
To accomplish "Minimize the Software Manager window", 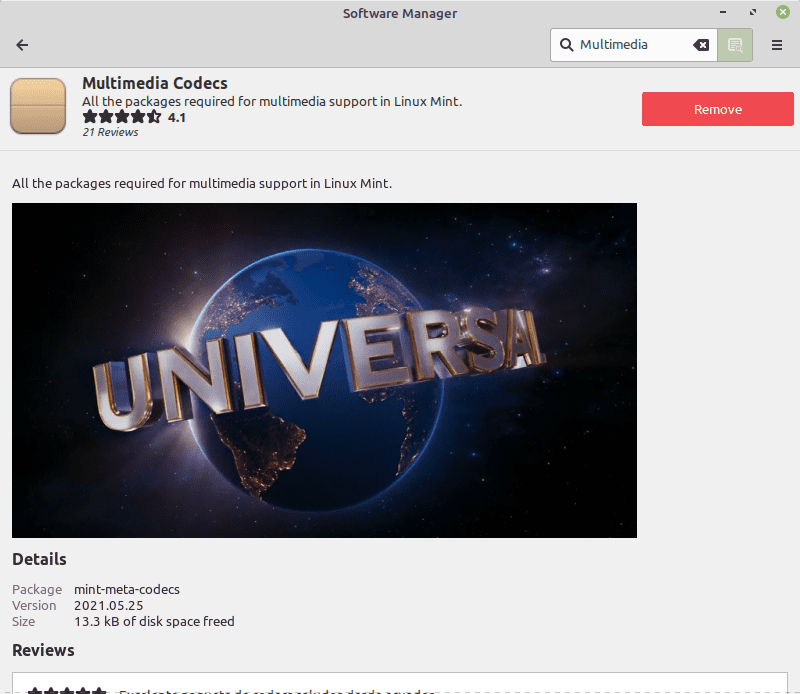I will (x=723, y=12).
